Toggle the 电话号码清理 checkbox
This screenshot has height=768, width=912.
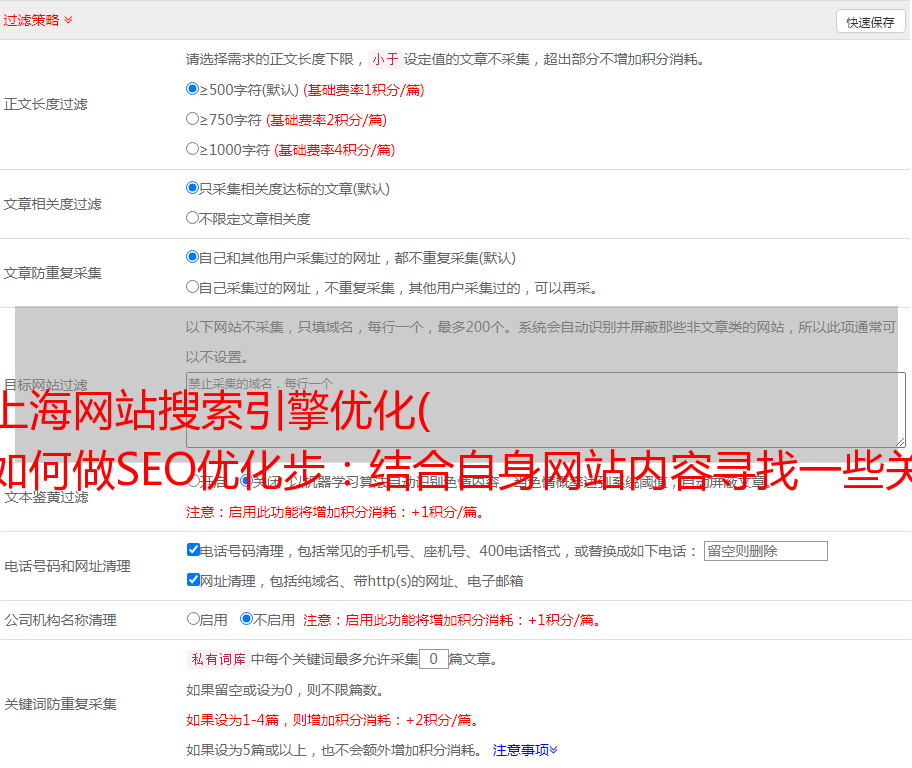tap(194, 550)
